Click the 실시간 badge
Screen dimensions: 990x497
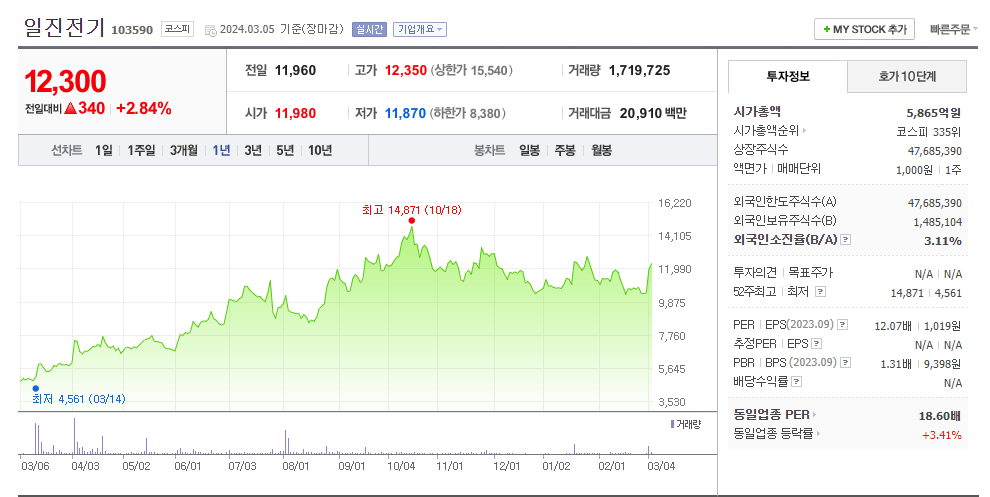[x=369, y=29]
